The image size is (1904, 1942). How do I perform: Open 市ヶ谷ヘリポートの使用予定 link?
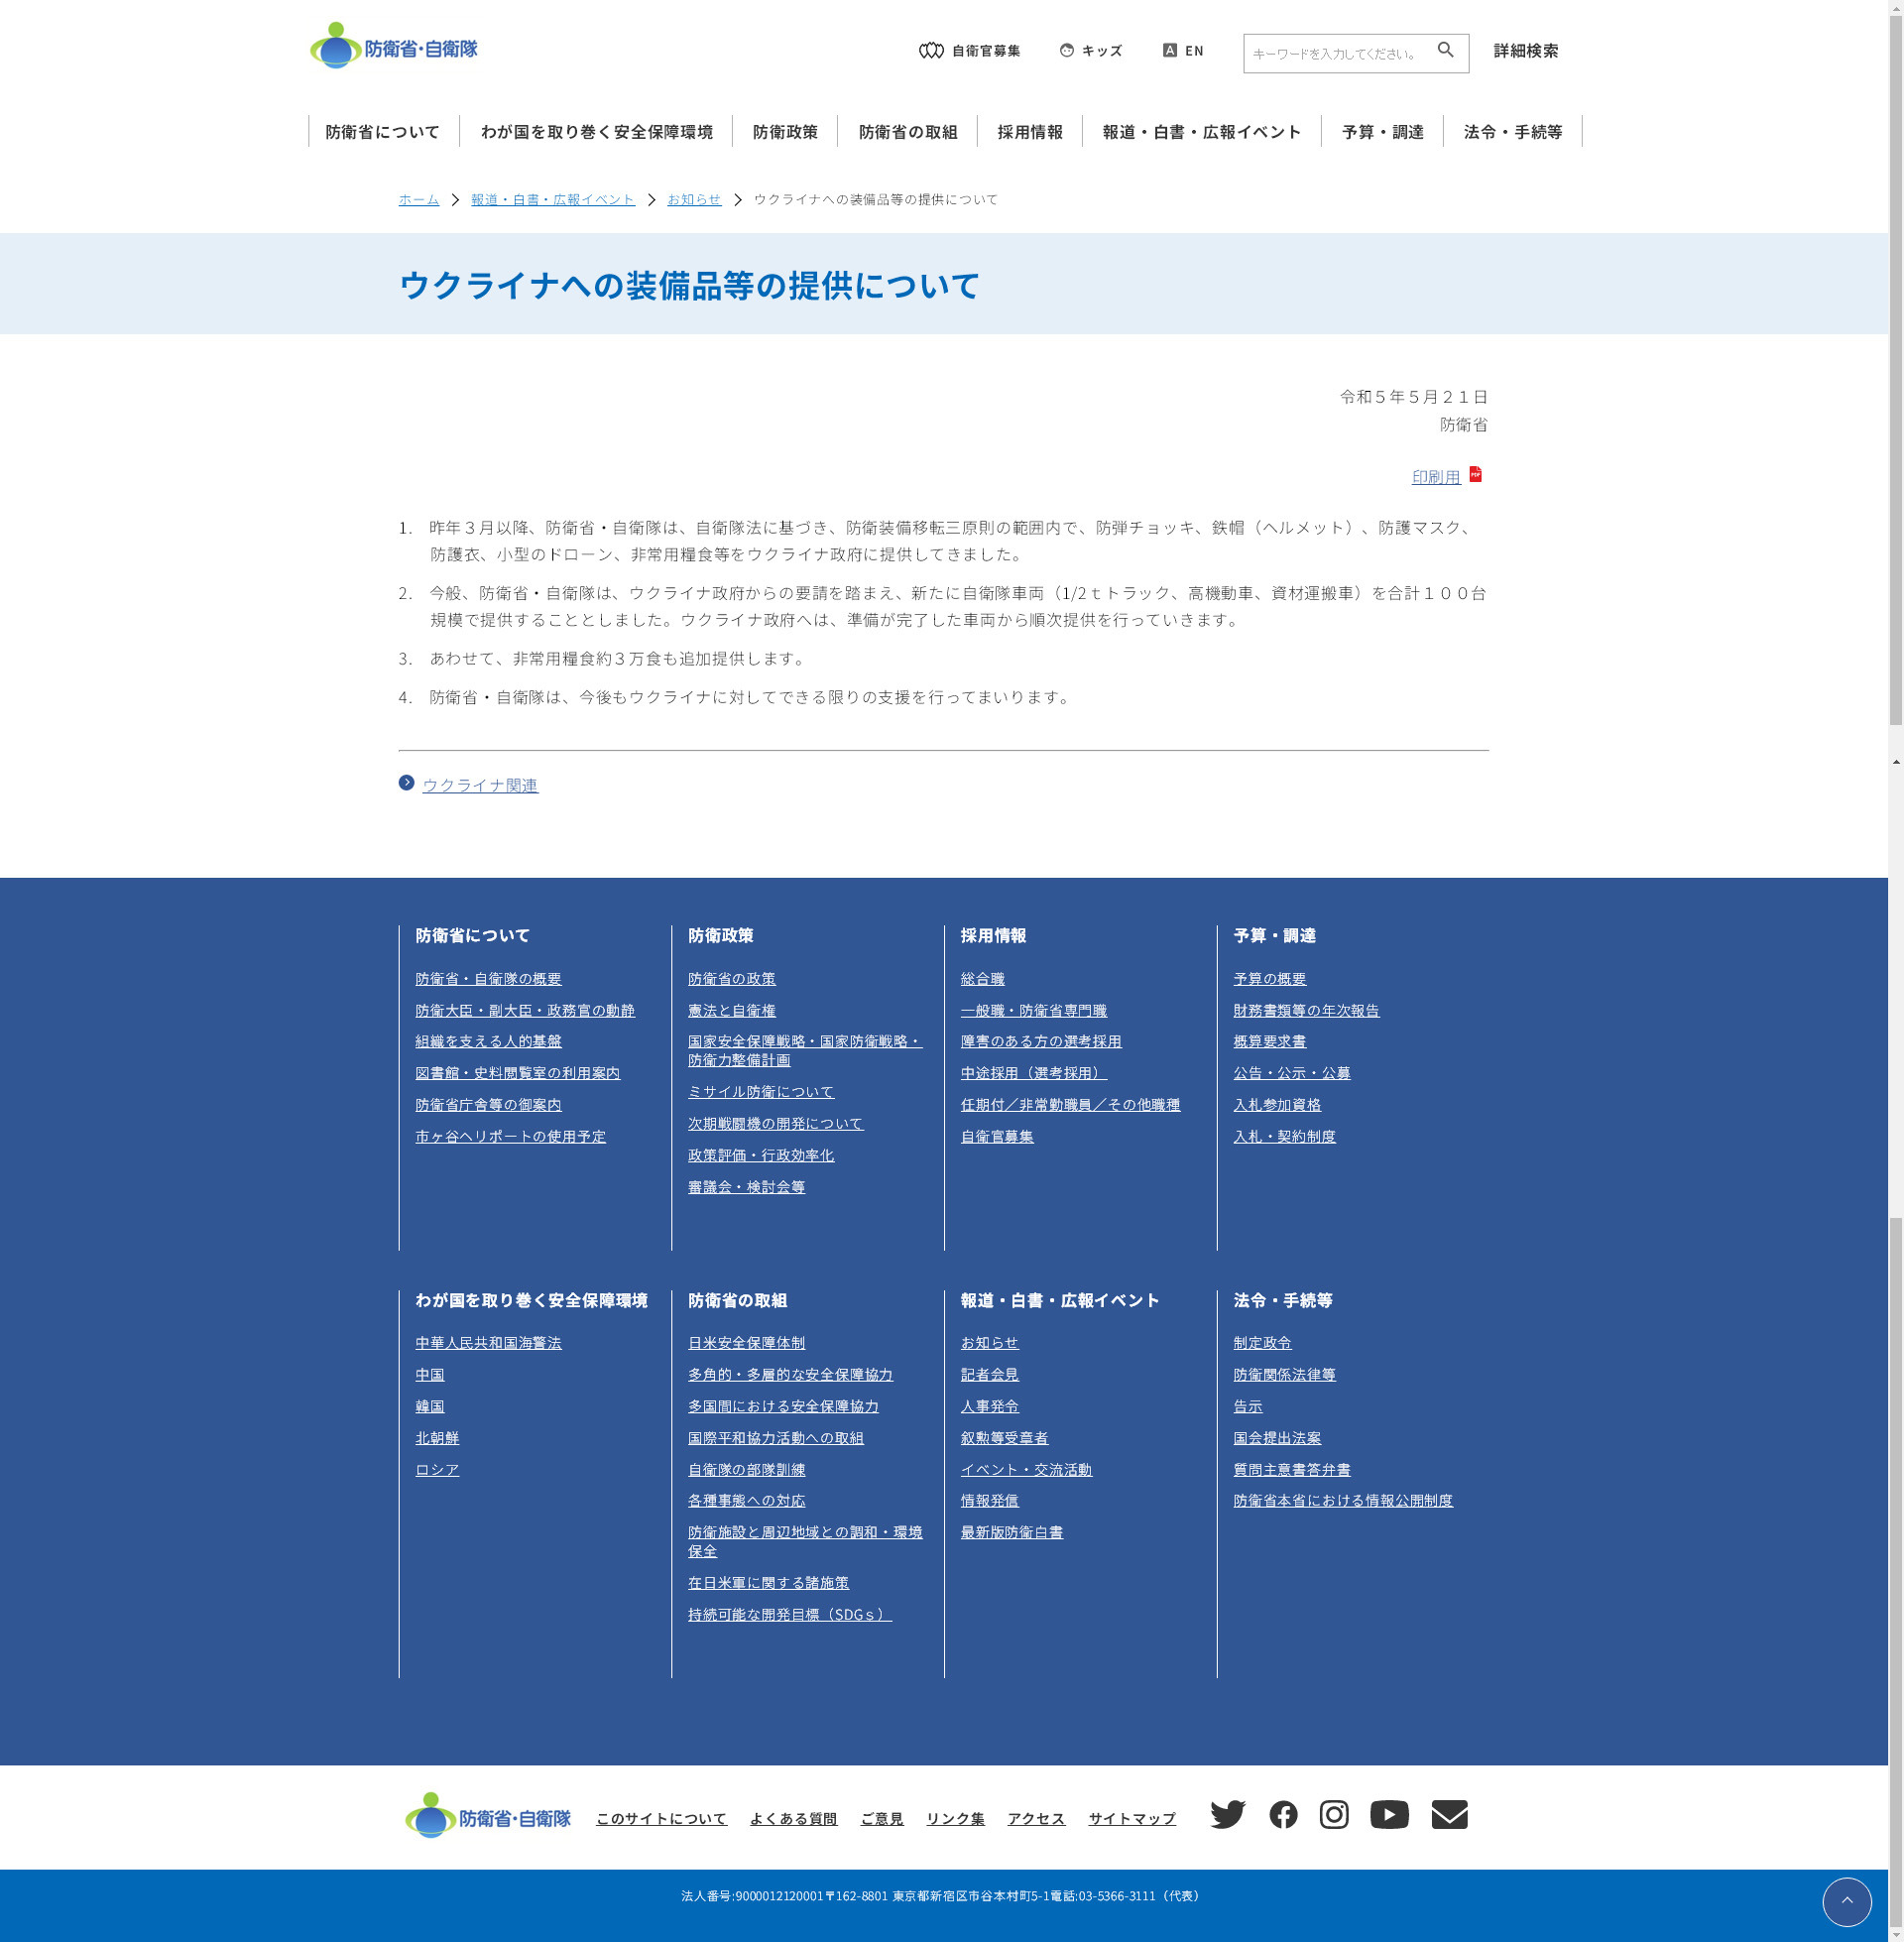(510, 1136)
